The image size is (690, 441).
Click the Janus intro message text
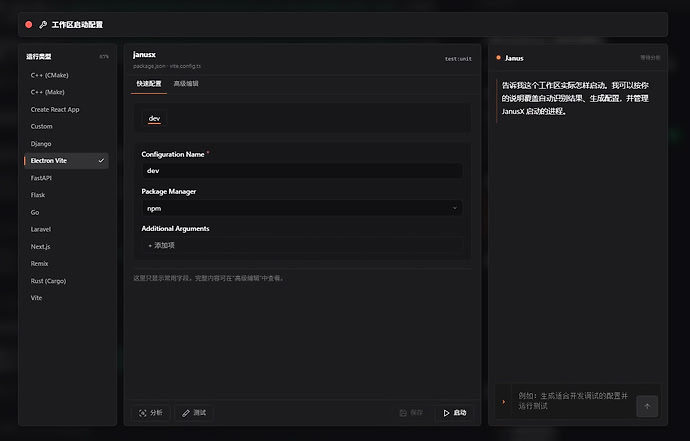coord(575,98)
